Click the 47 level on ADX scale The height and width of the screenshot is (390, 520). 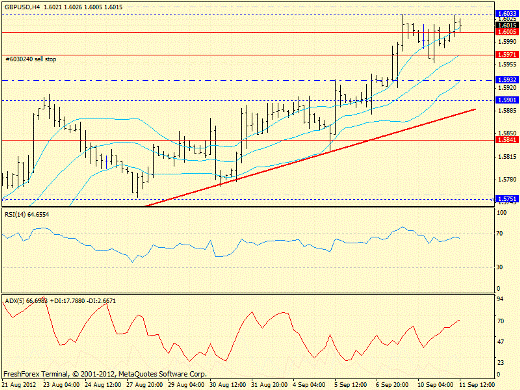pos(500,342)
